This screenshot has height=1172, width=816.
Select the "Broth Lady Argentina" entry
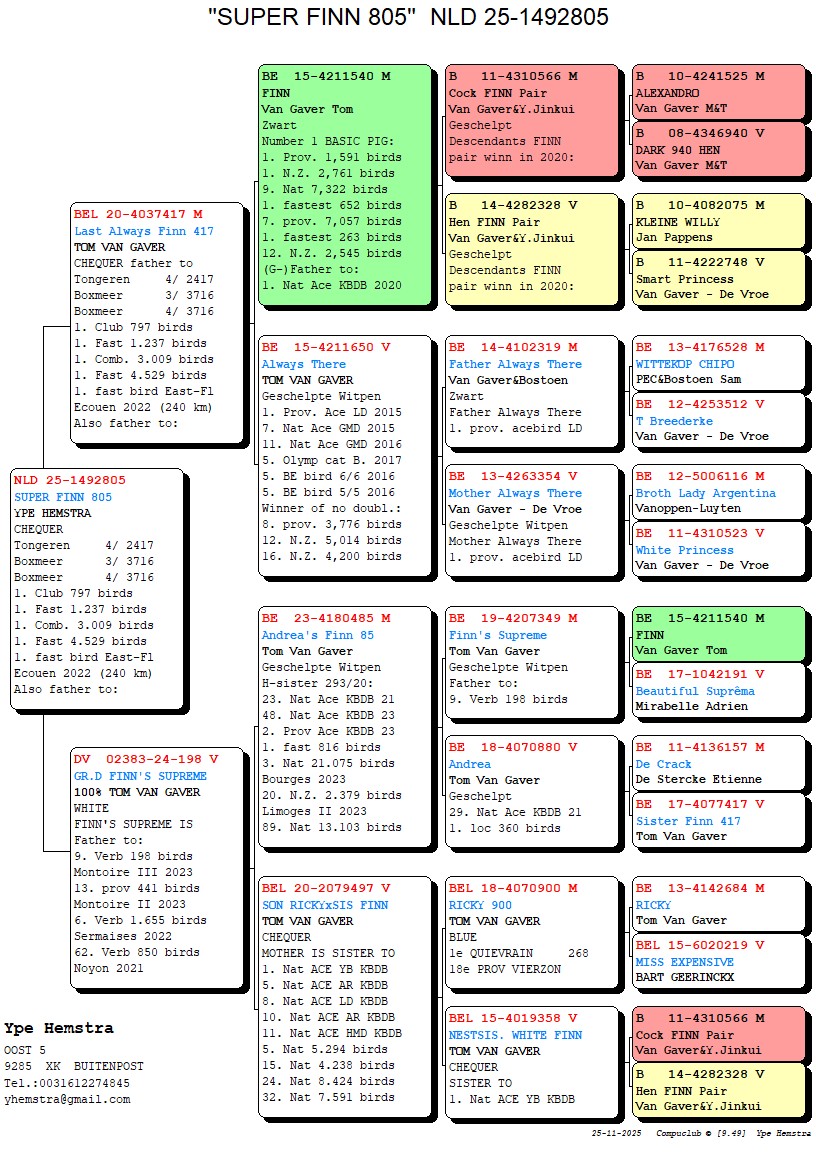(x=705, y=493)
